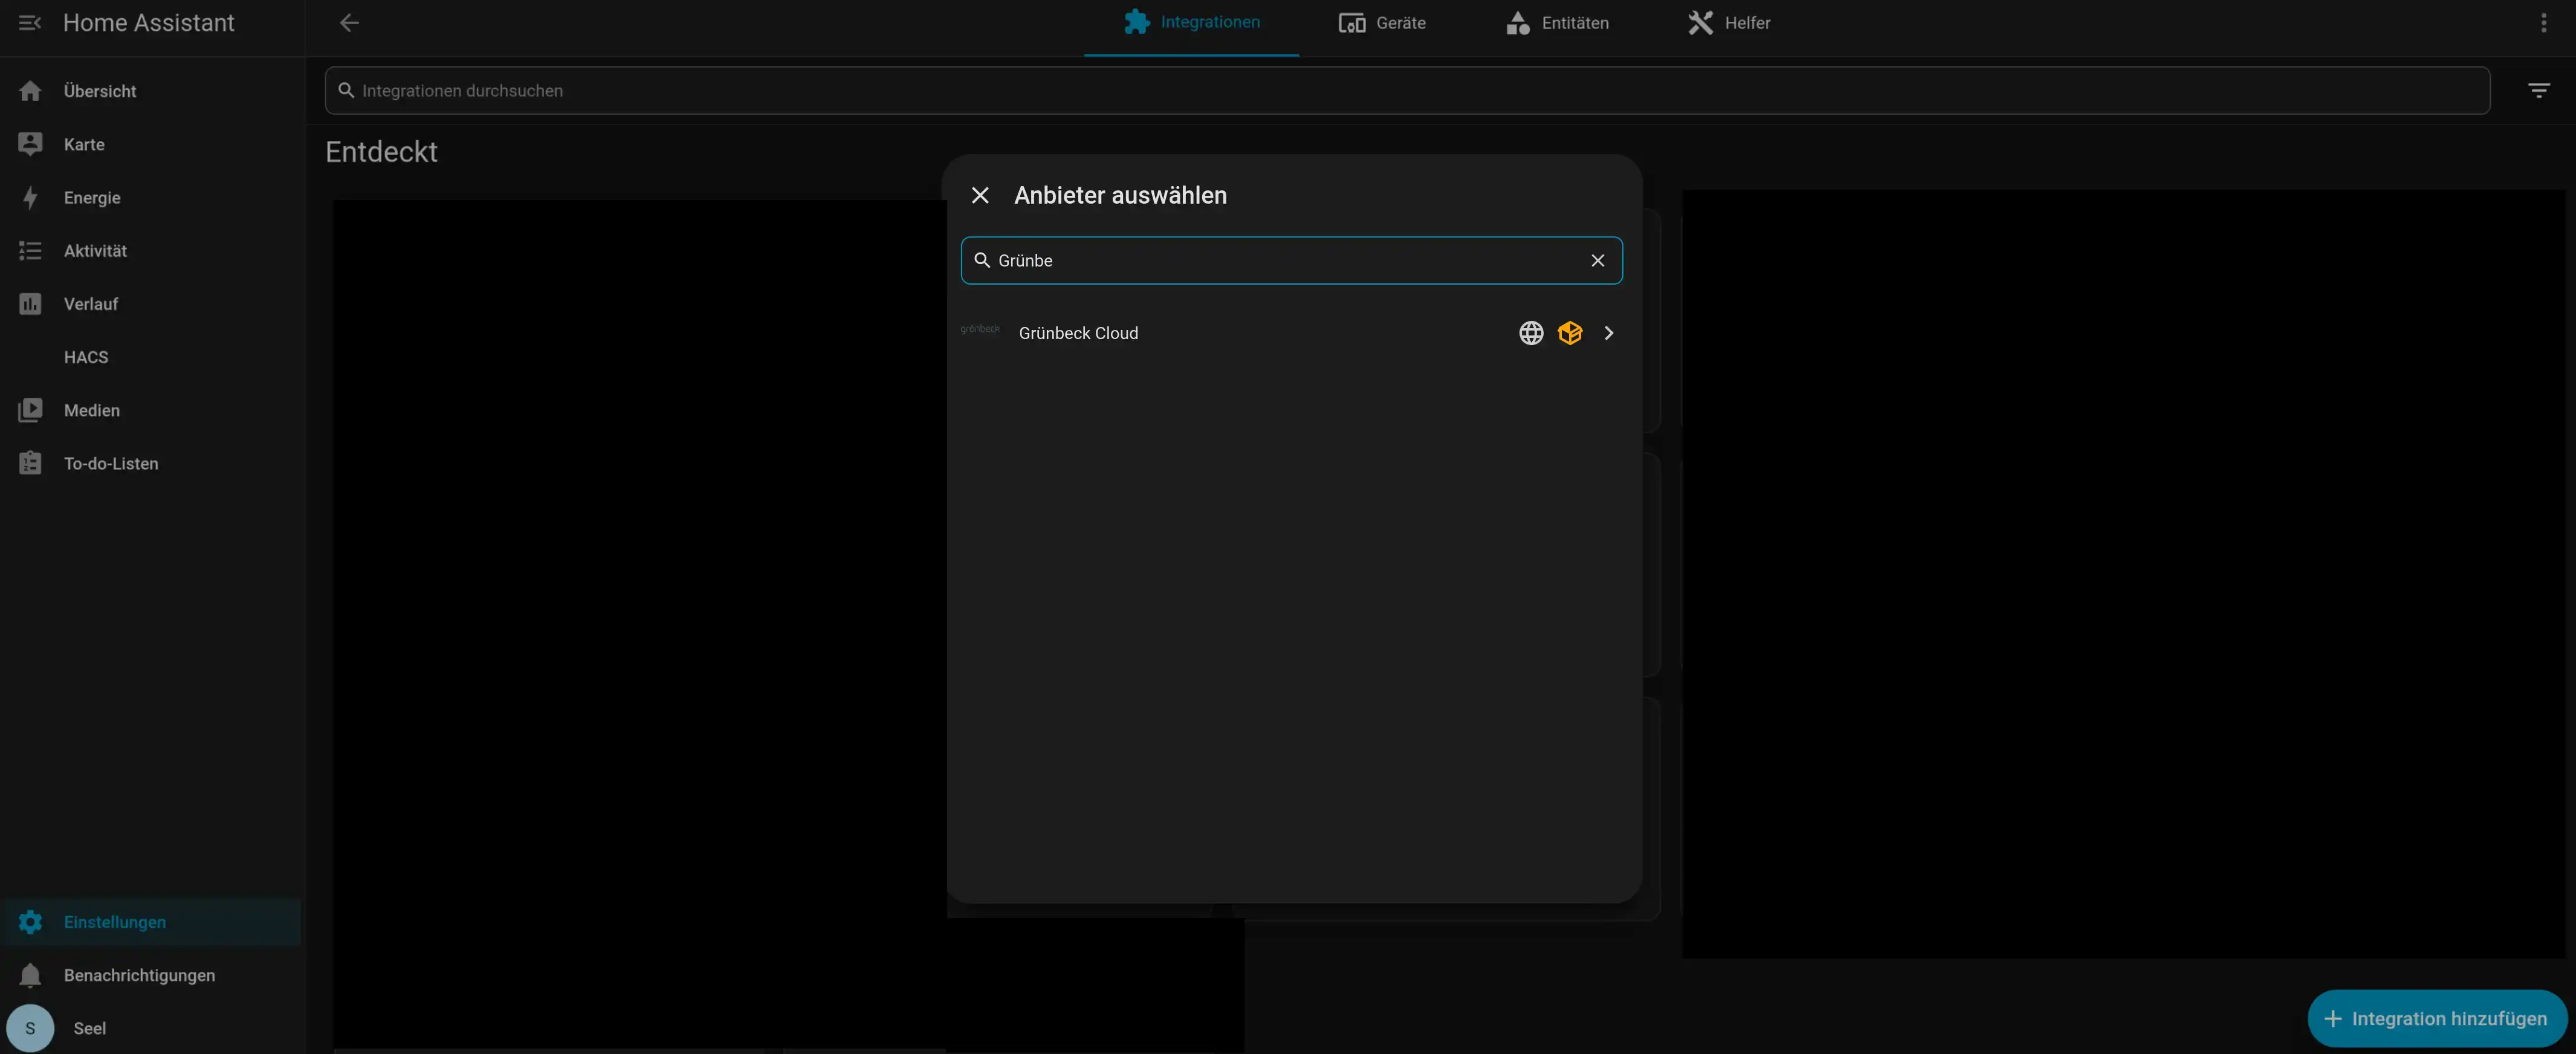Focus the Integrationen durchsuchen search field
The image size is (2576, 1054).
[1407, 90]
